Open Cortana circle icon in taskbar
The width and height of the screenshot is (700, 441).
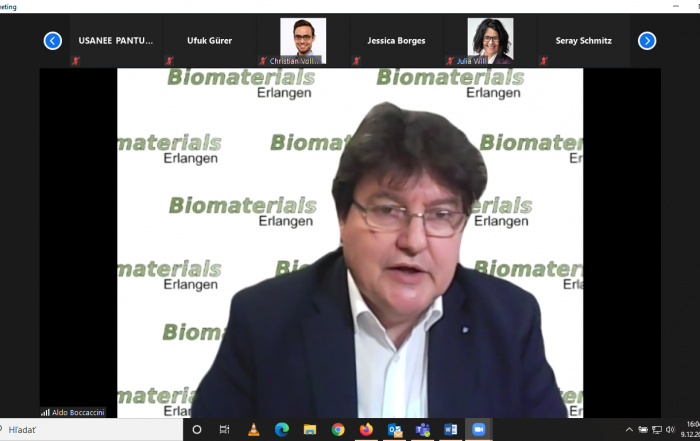196,430
